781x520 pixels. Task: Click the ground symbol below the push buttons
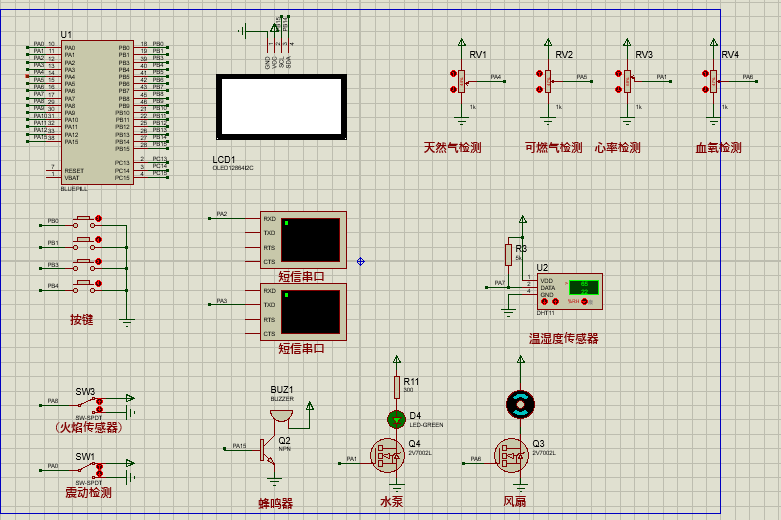tap(127, 322)
